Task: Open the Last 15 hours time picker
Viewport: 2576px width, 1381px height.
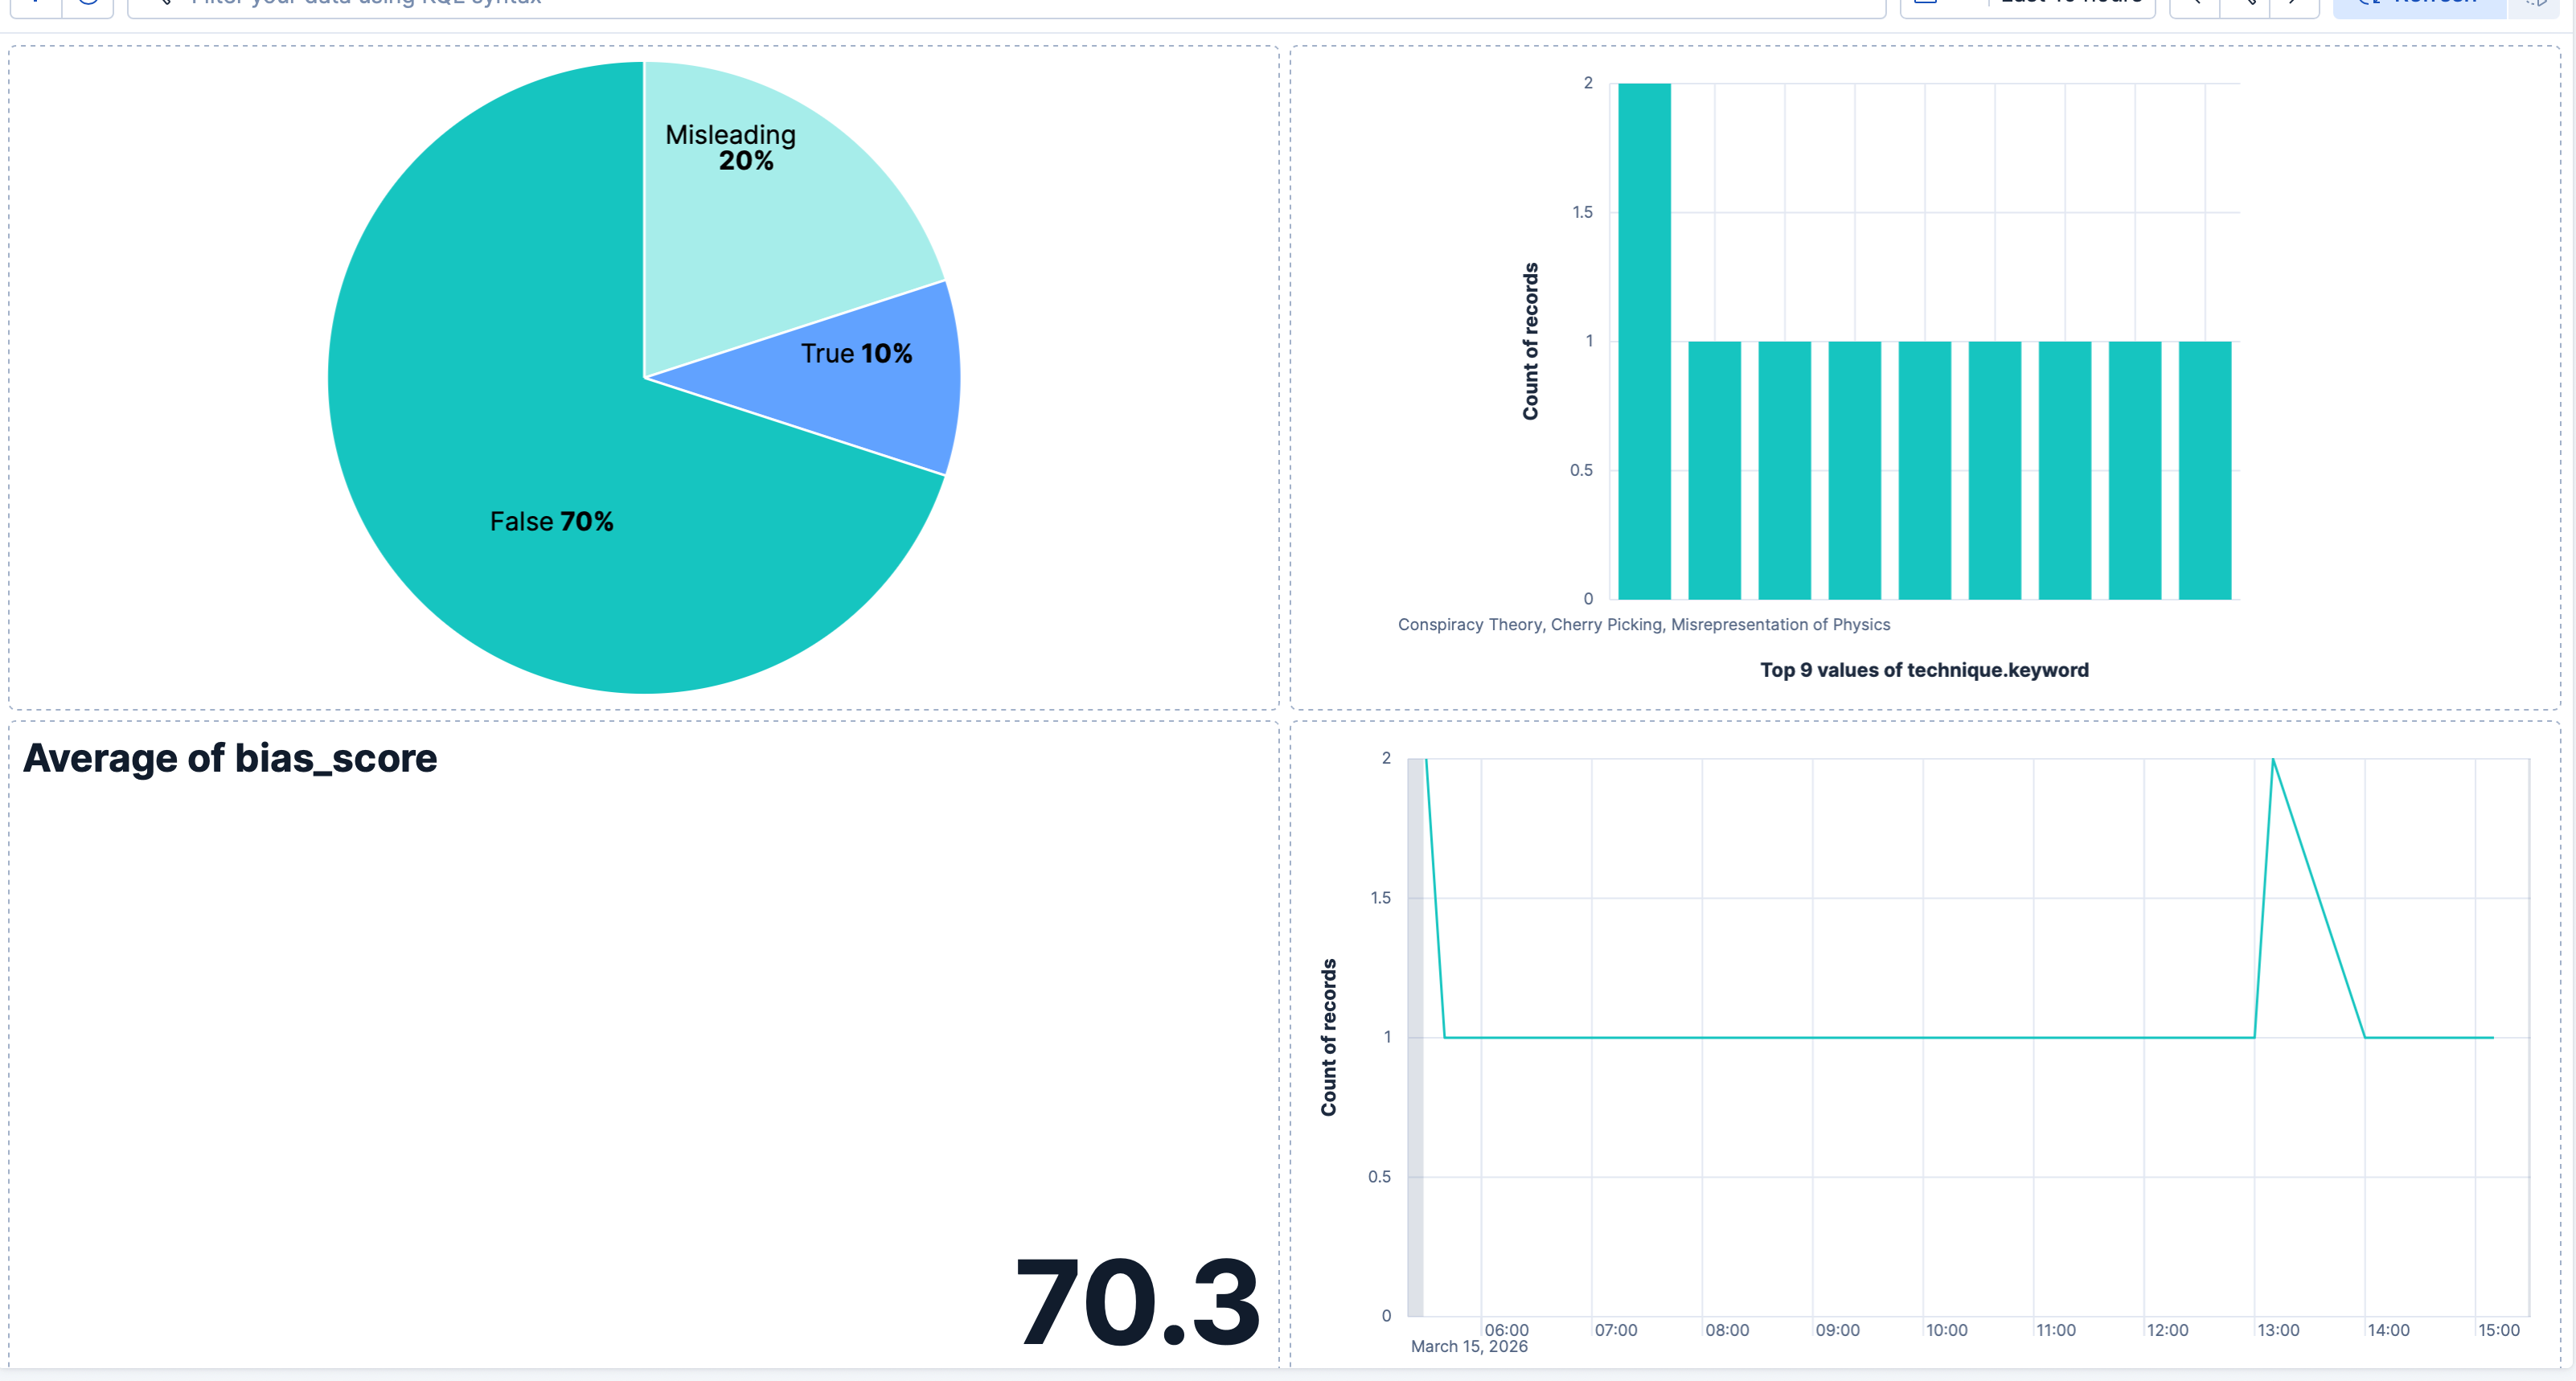Action: coord(2070,3)
